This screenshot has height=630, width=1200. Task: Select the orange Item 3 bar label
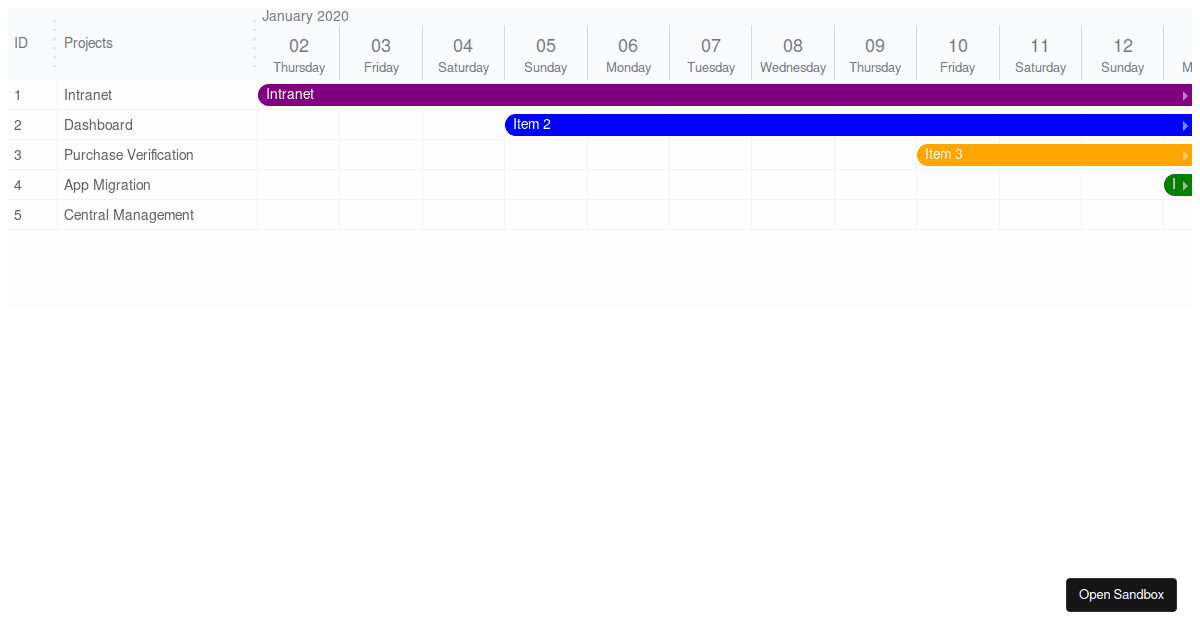click(943, 155)
